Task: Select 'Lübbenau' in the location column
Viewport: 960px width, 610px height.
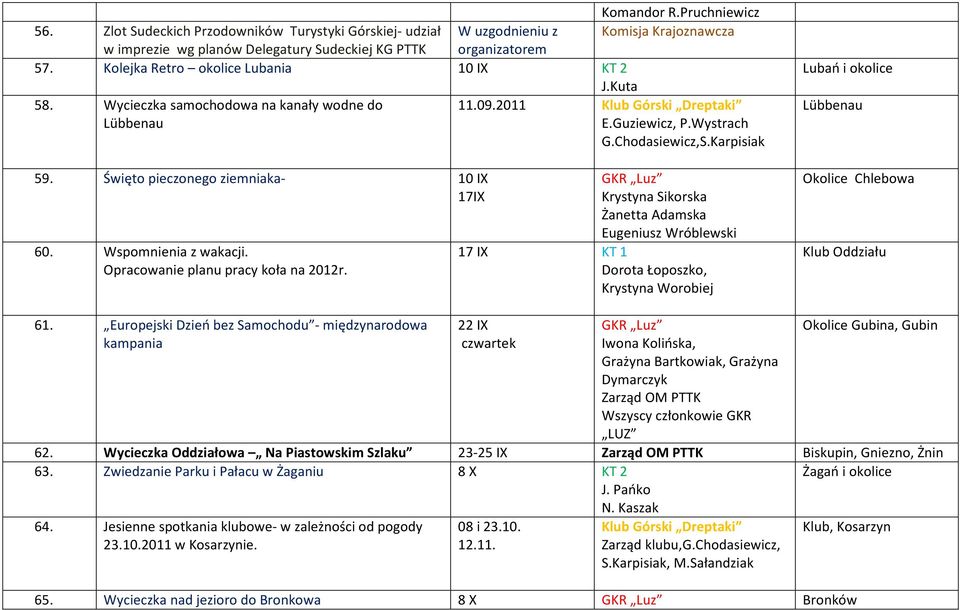Action: coord(833,105)
